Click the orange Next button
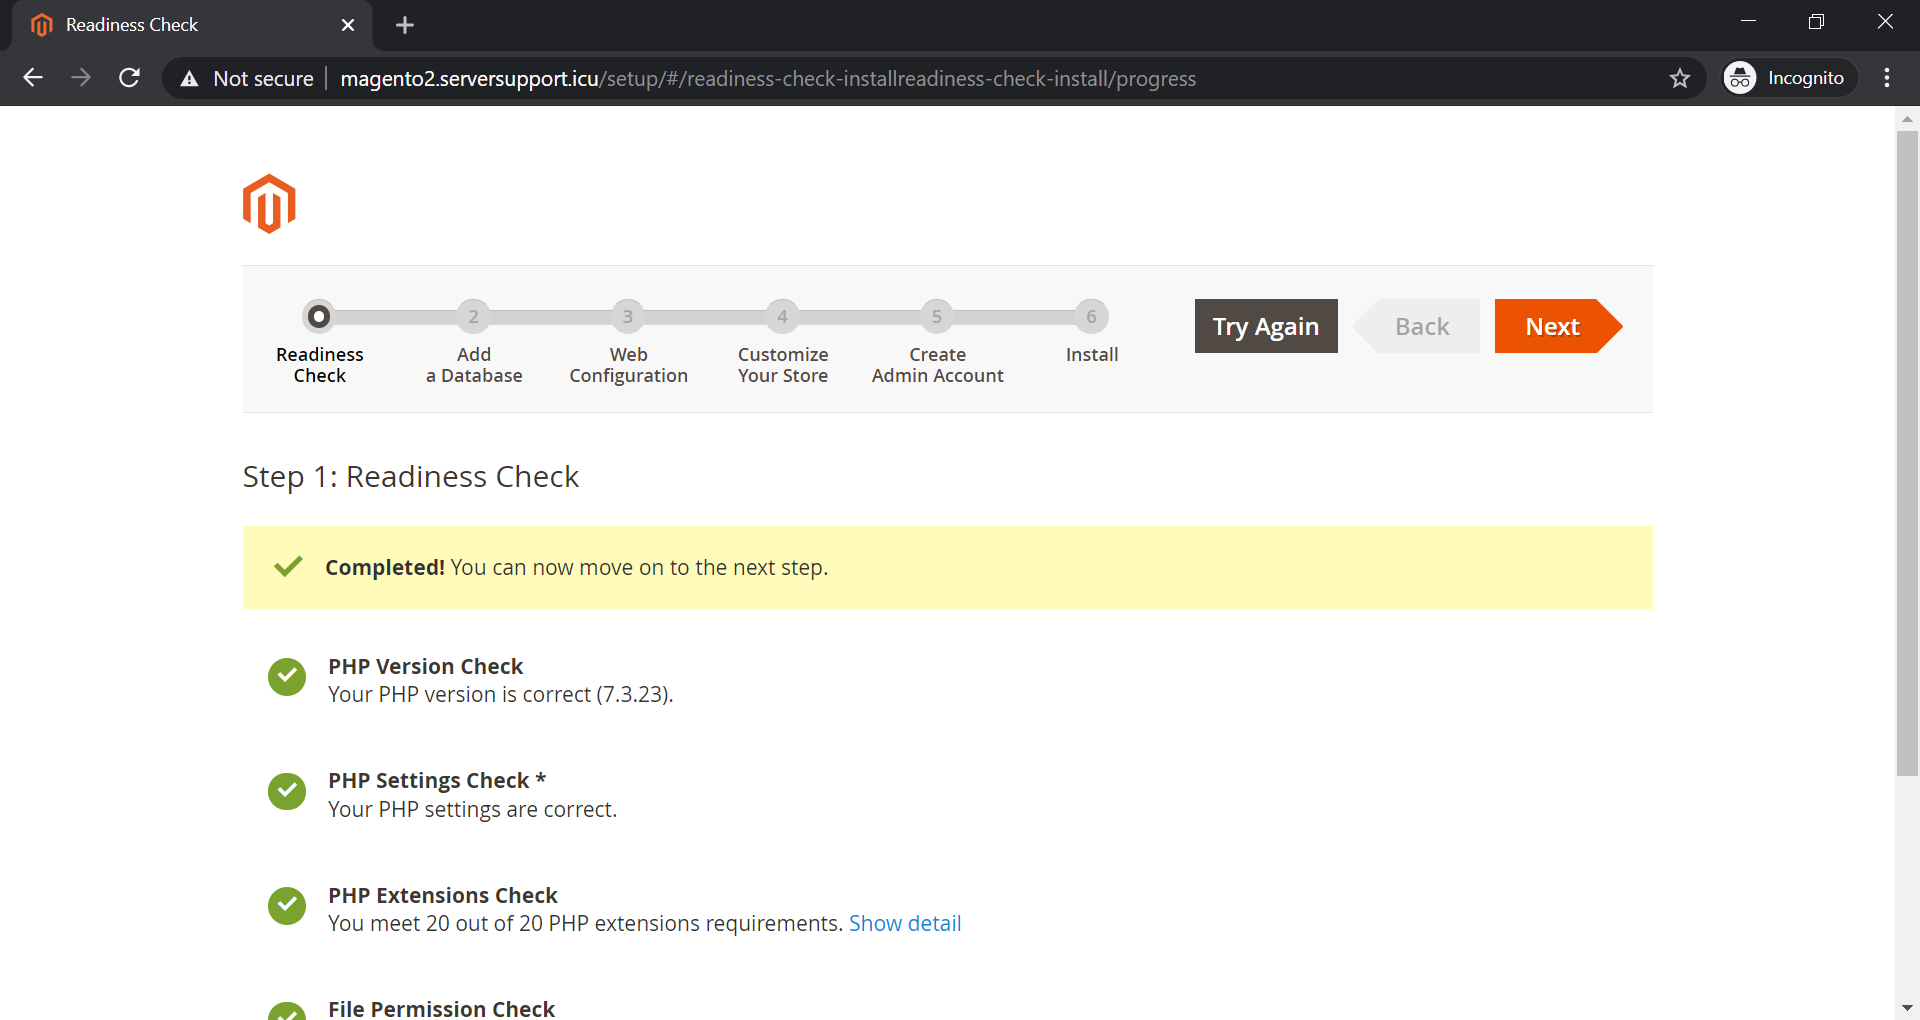Screen dimensions: 1920x1020 click(1553, 326)
